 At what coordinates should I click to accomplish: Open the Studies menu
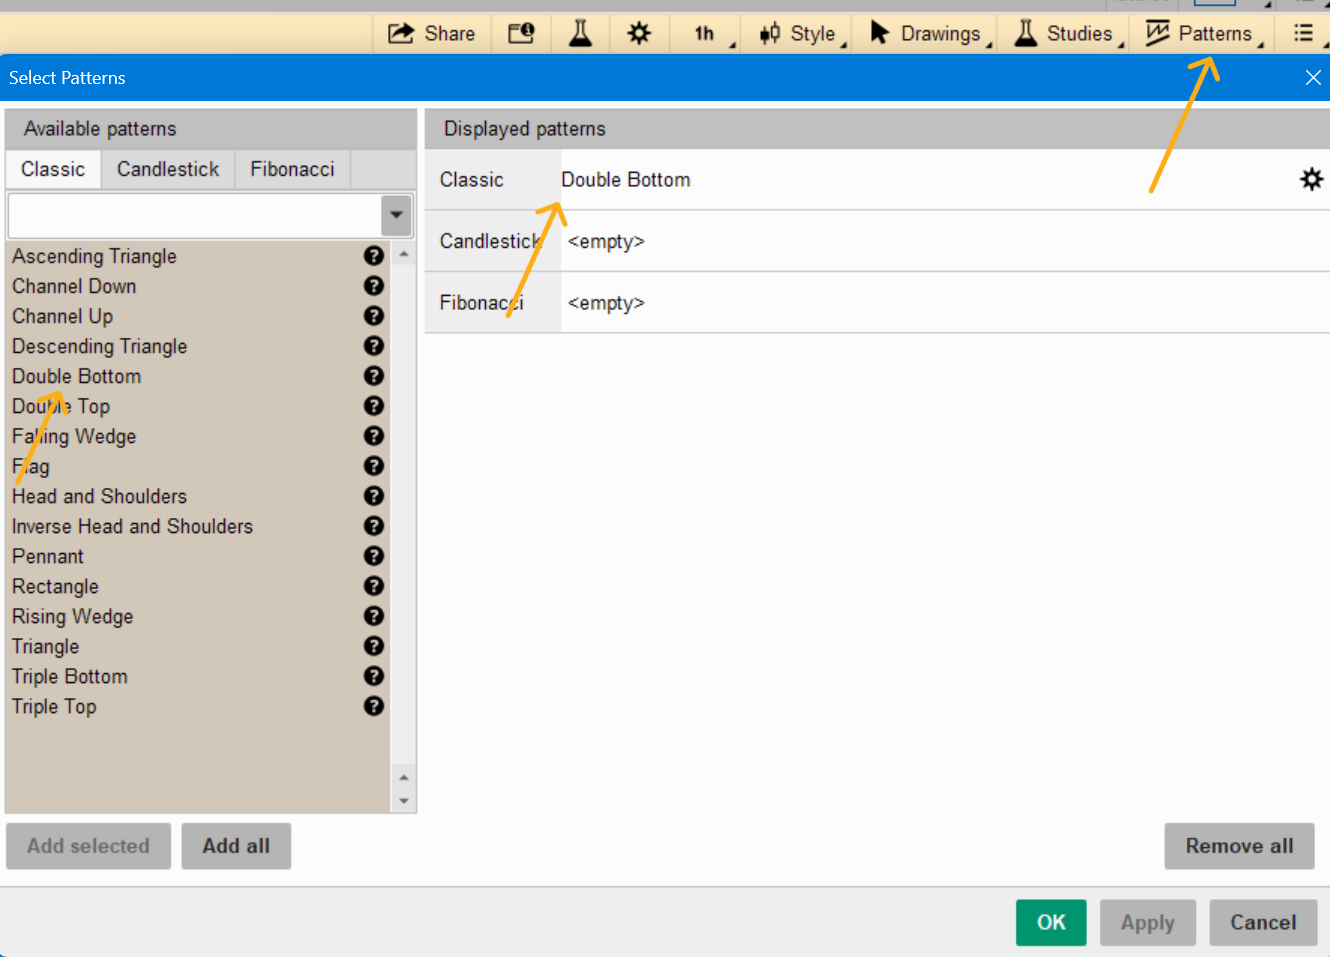tap(1064, 33)
